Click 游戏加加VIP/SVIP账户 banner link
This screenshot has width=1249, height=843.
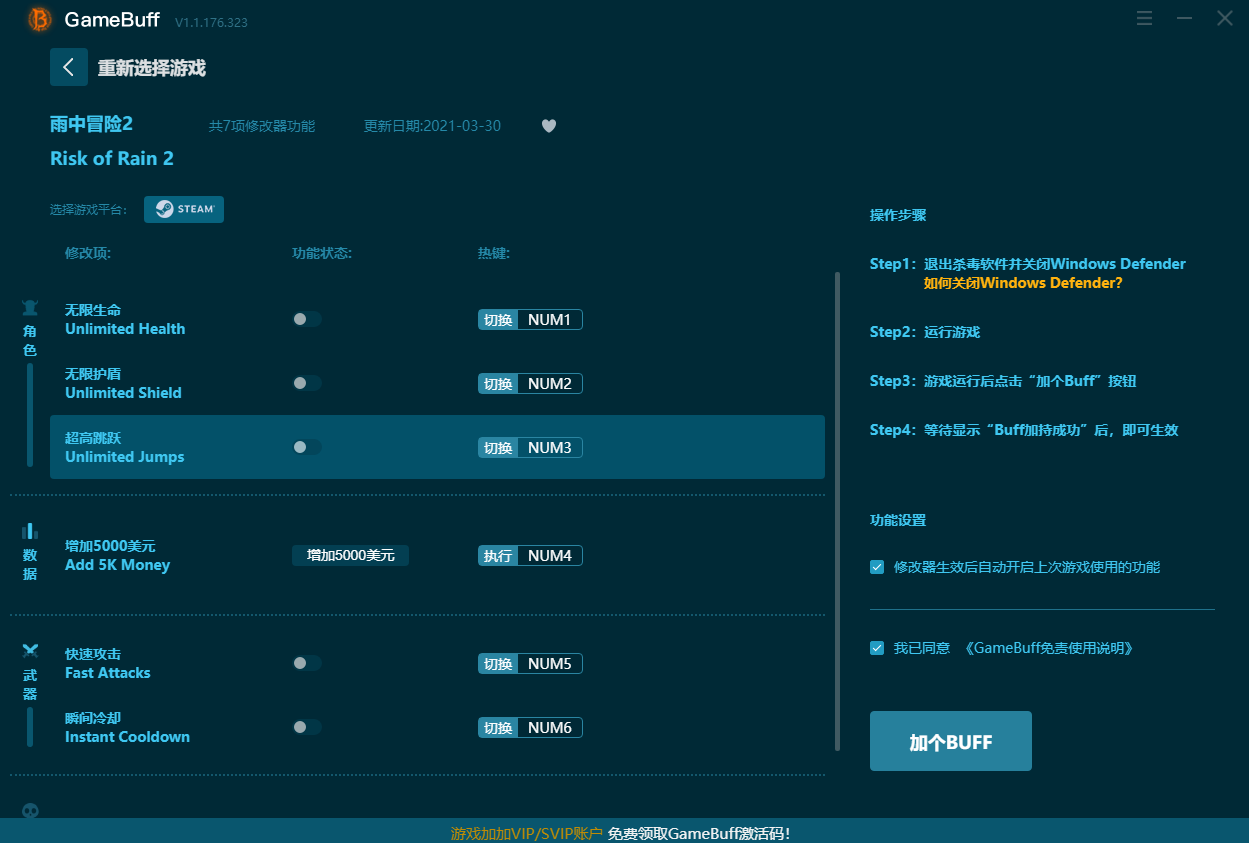pos(527,833)
